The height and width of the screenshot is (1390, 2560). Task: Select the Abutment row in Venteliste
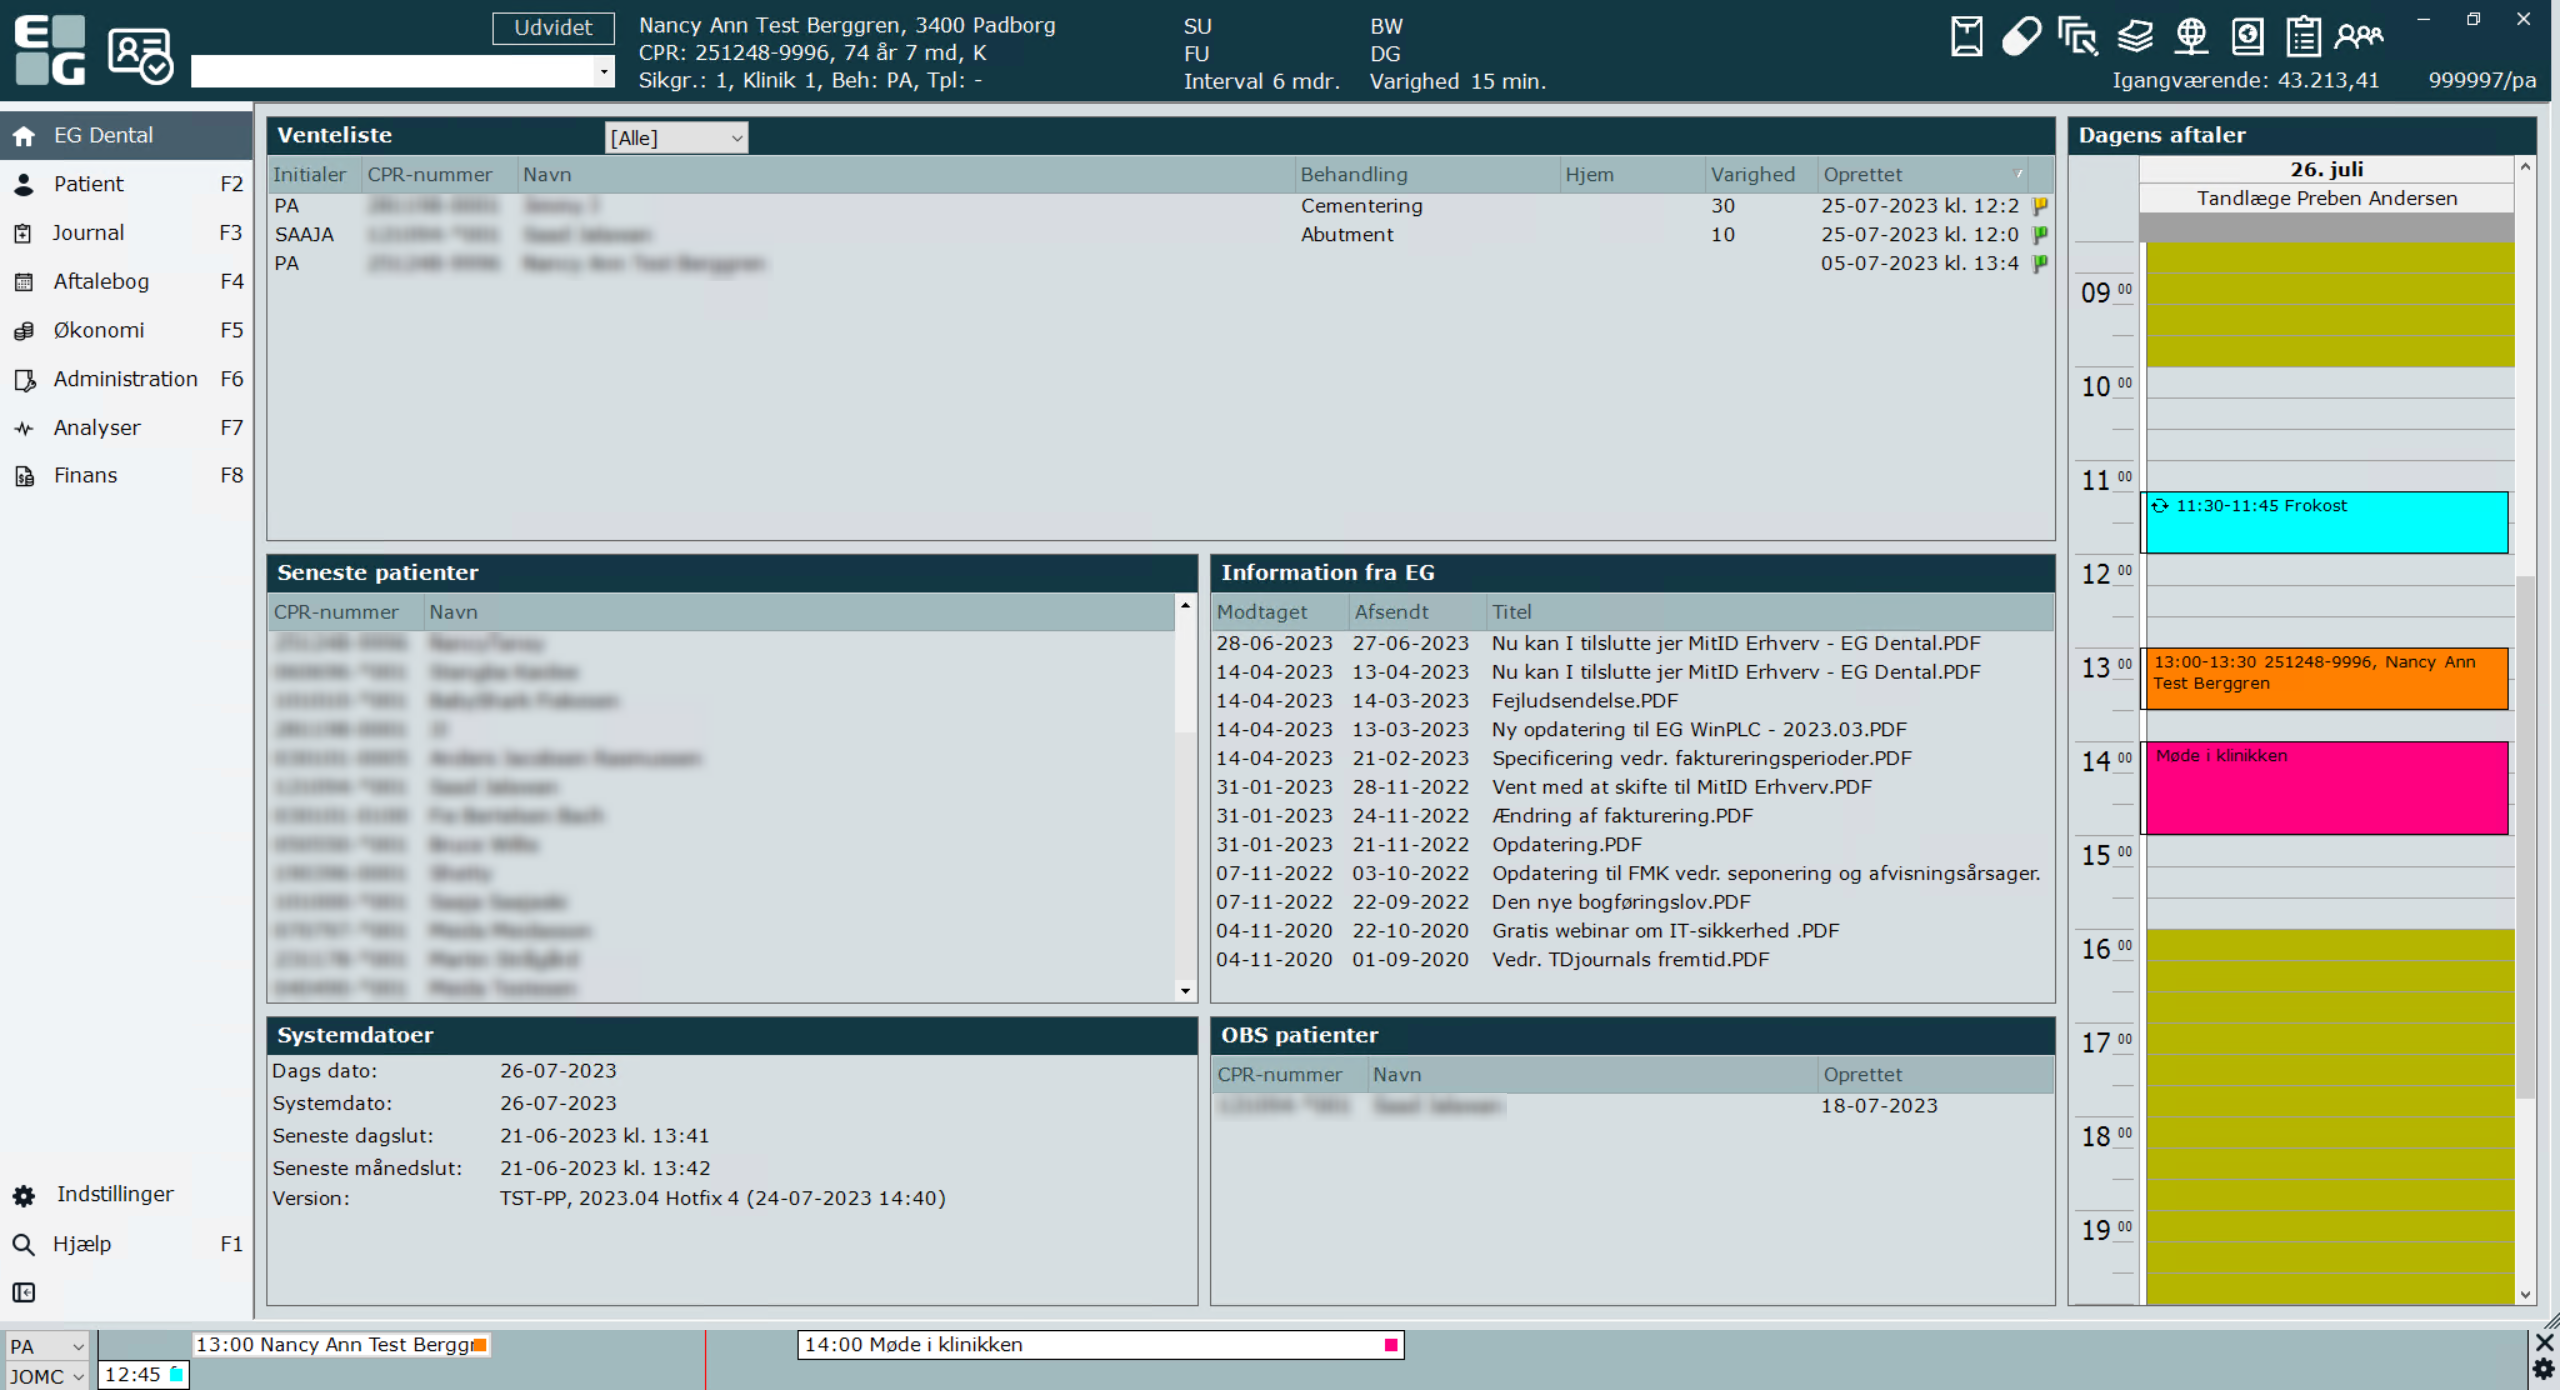[1160, 235]
